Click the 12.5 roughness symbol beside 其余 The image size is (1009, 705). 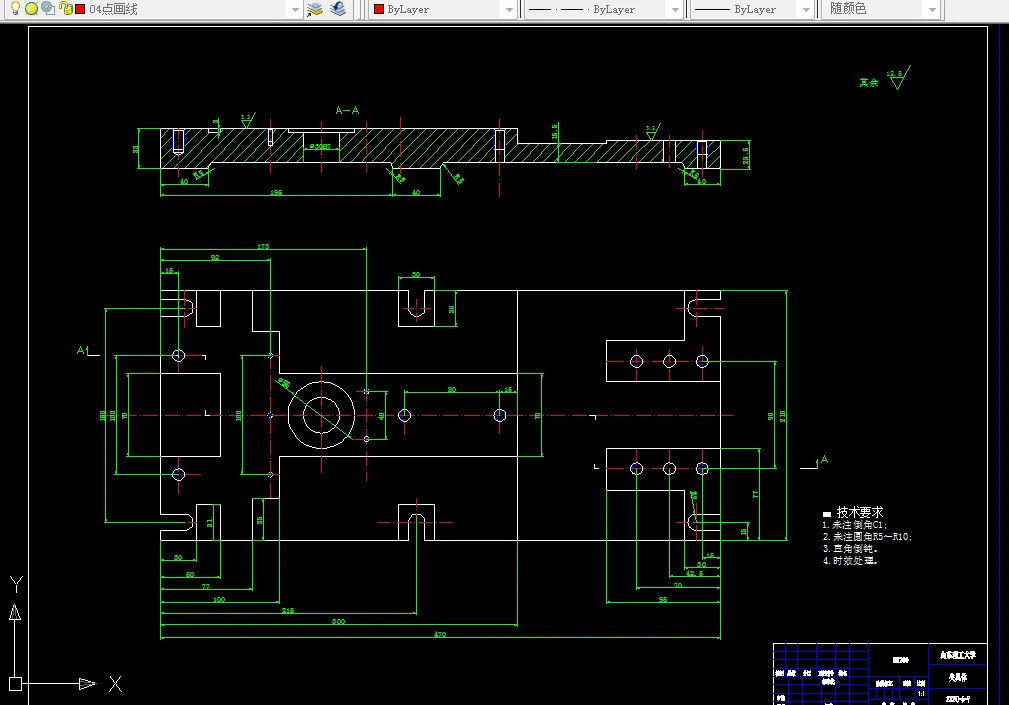tap(899, 77)
